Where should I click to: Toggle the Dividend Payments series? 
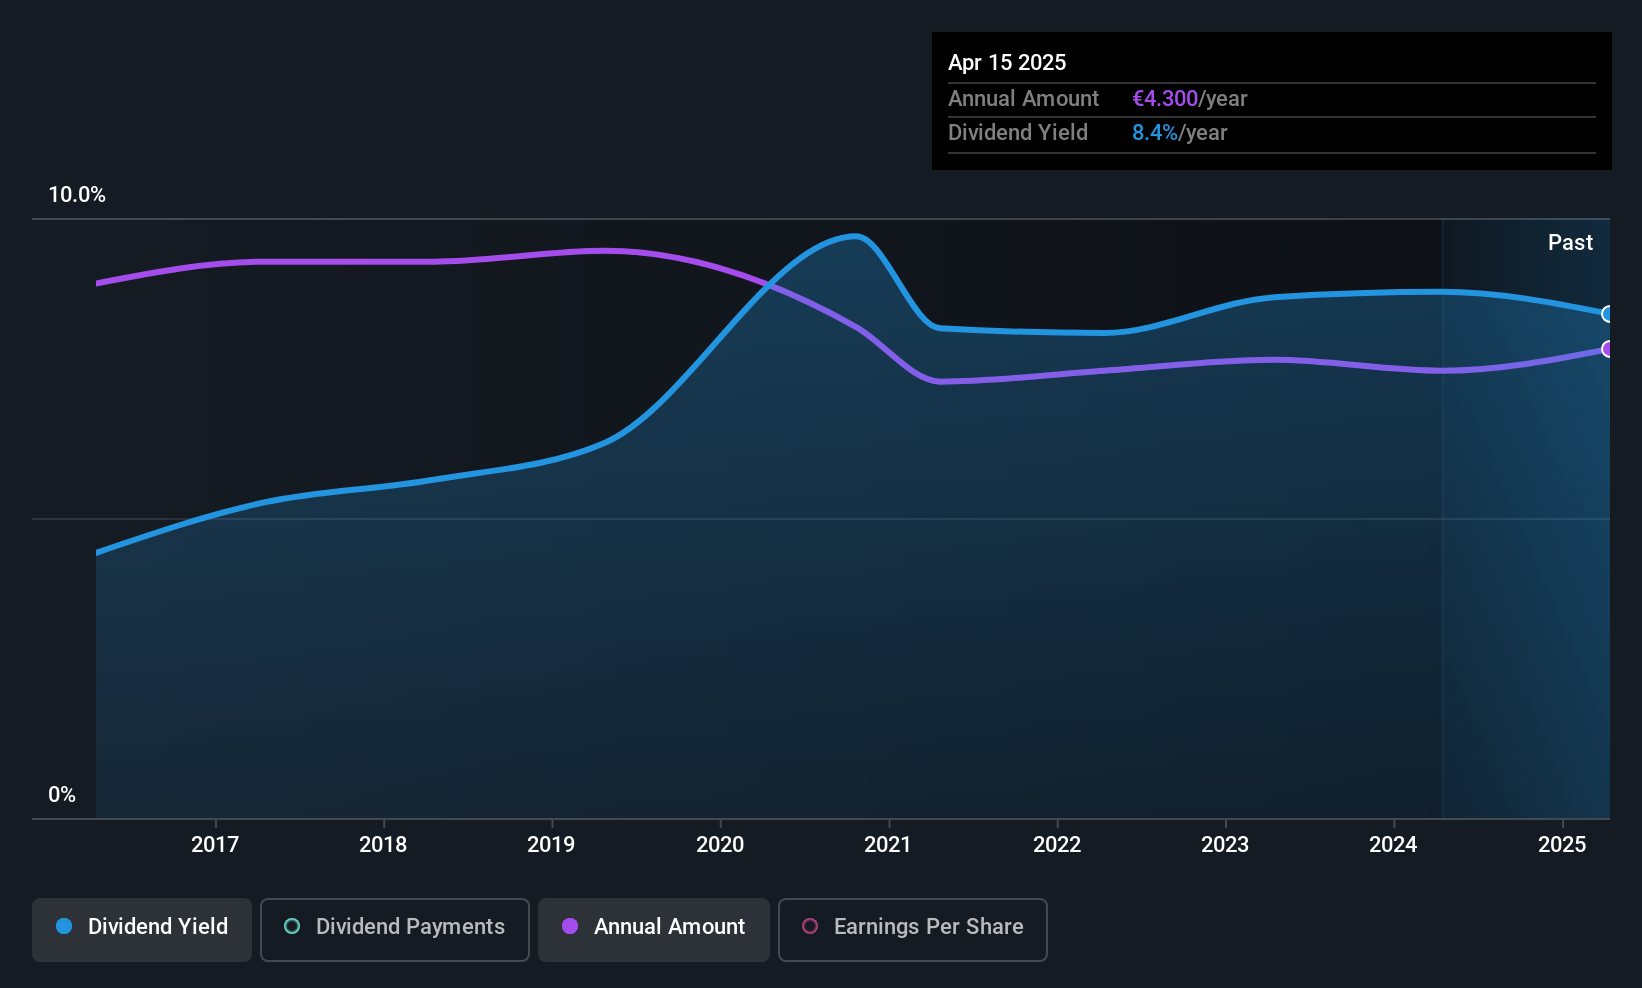[x=395, y=930]
